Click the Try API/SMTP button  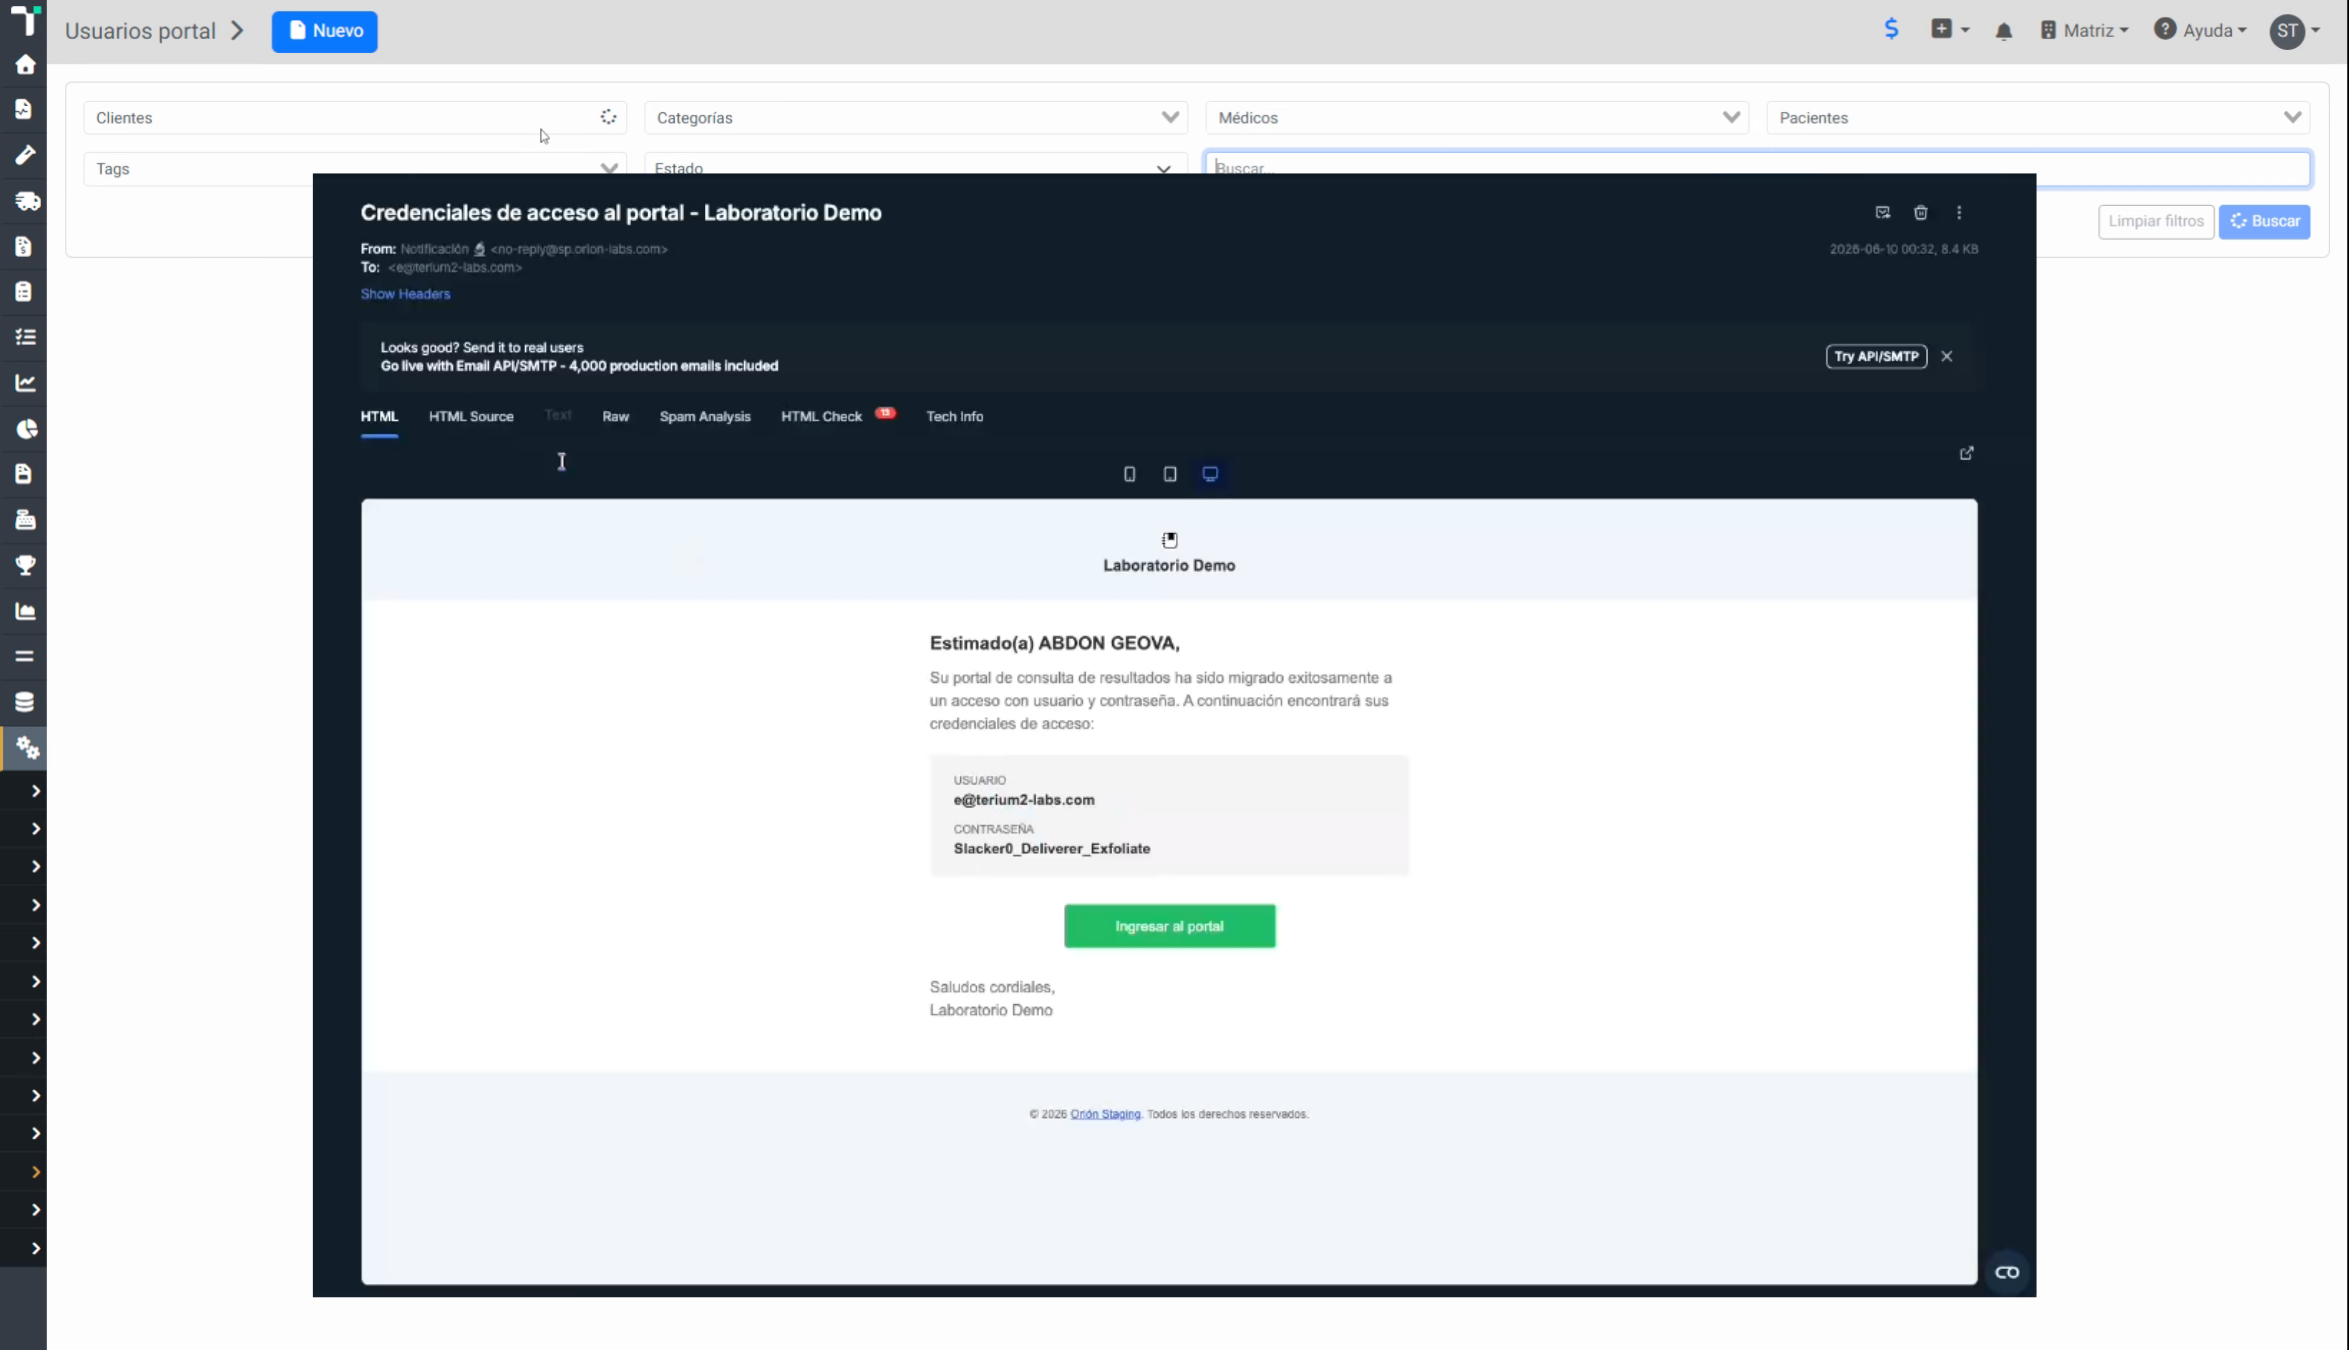[1876, 356]
